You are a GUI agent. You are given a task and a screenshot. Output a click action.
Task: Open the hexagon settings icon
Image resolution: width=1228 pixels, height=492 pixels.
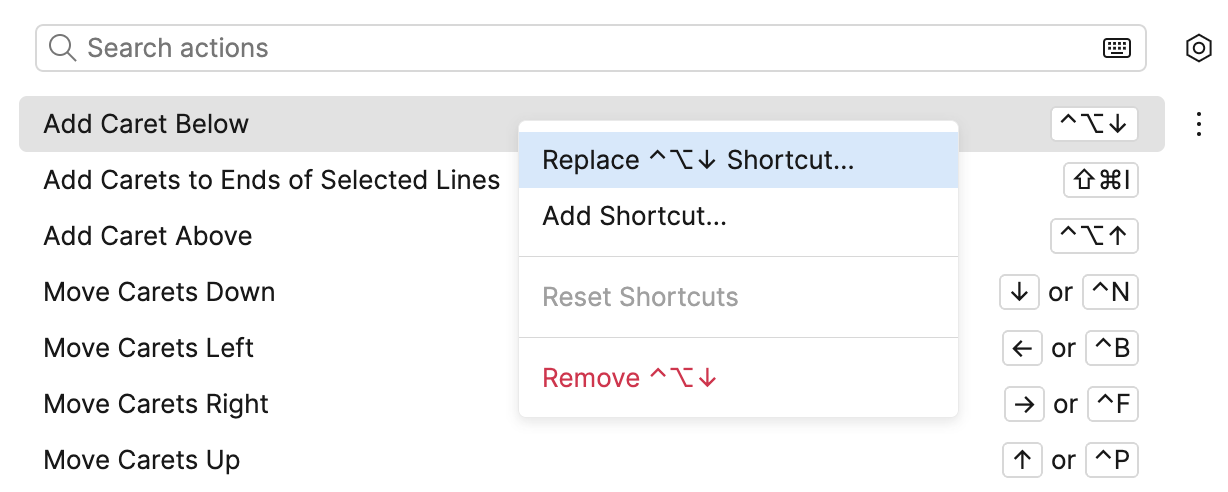1198,48
